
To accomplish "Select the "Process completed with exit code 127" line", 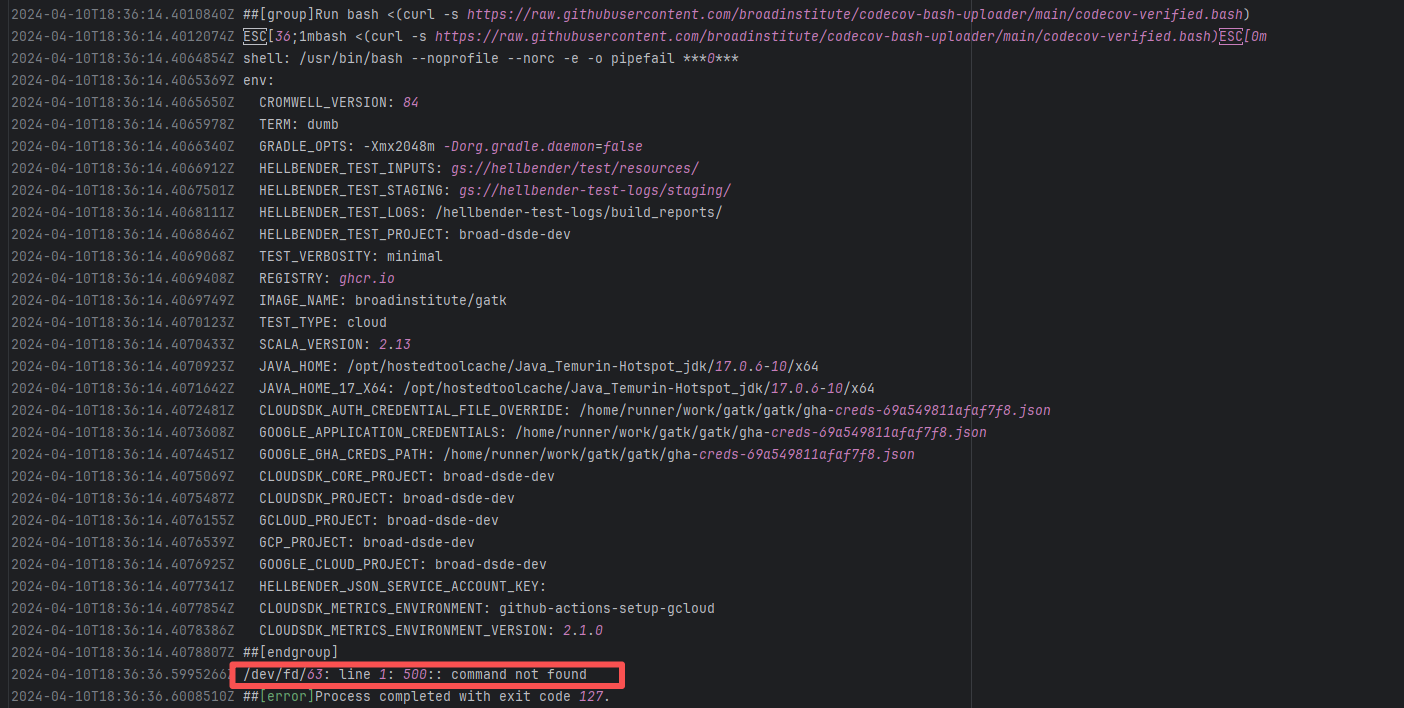I will [x=461, y=697].
